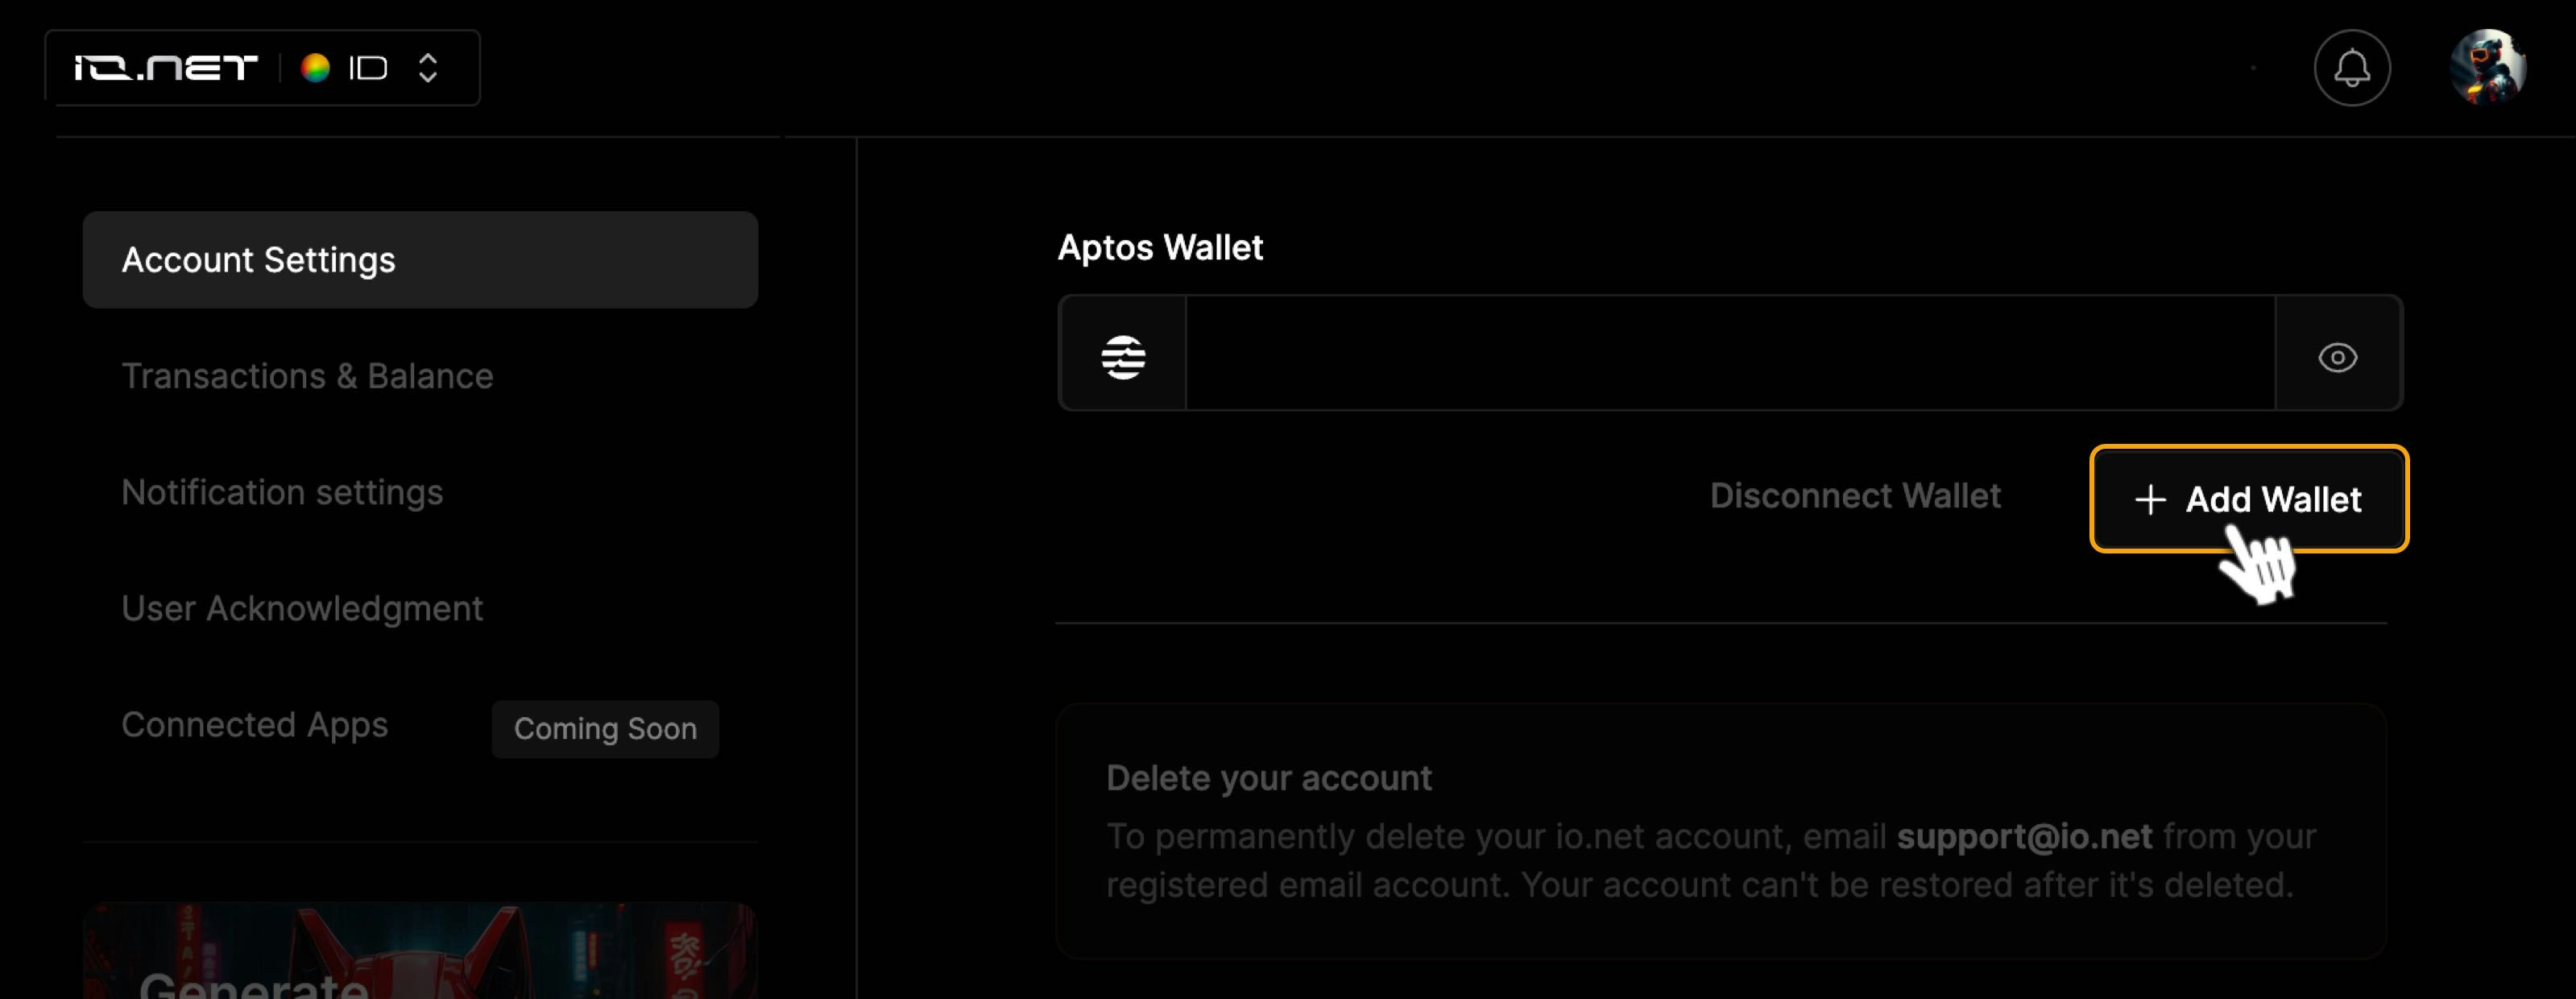This screenshot has width=2576, height=999.
Task: Click the support@io.net email link
Action: [x=2024, y=836]
